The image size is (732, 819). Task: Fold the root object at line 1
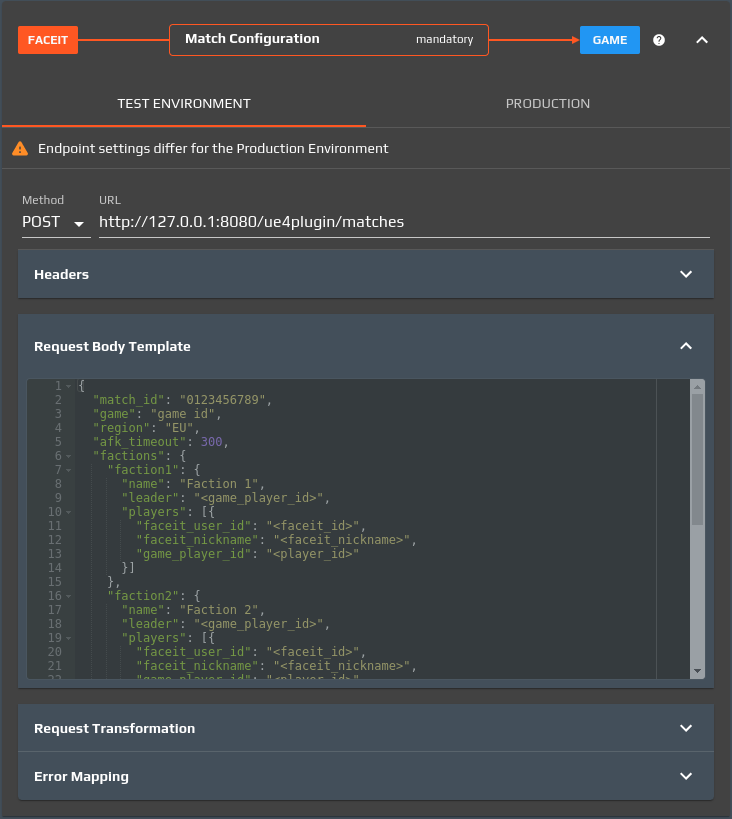pyautogui.click(x=69, y=386)
